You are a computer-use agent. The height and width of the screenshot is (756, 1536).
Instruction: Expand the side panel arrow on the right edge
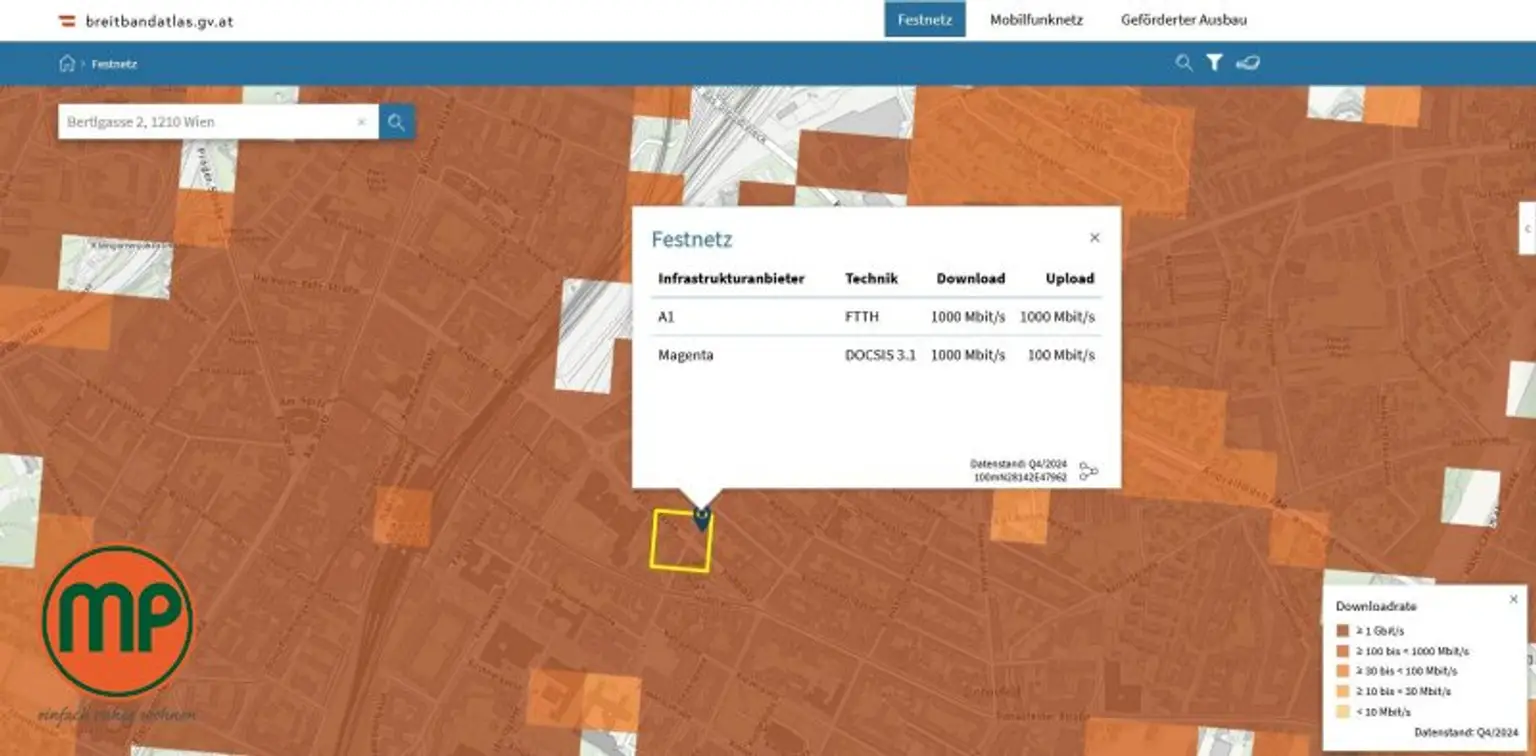[1527, 229]
